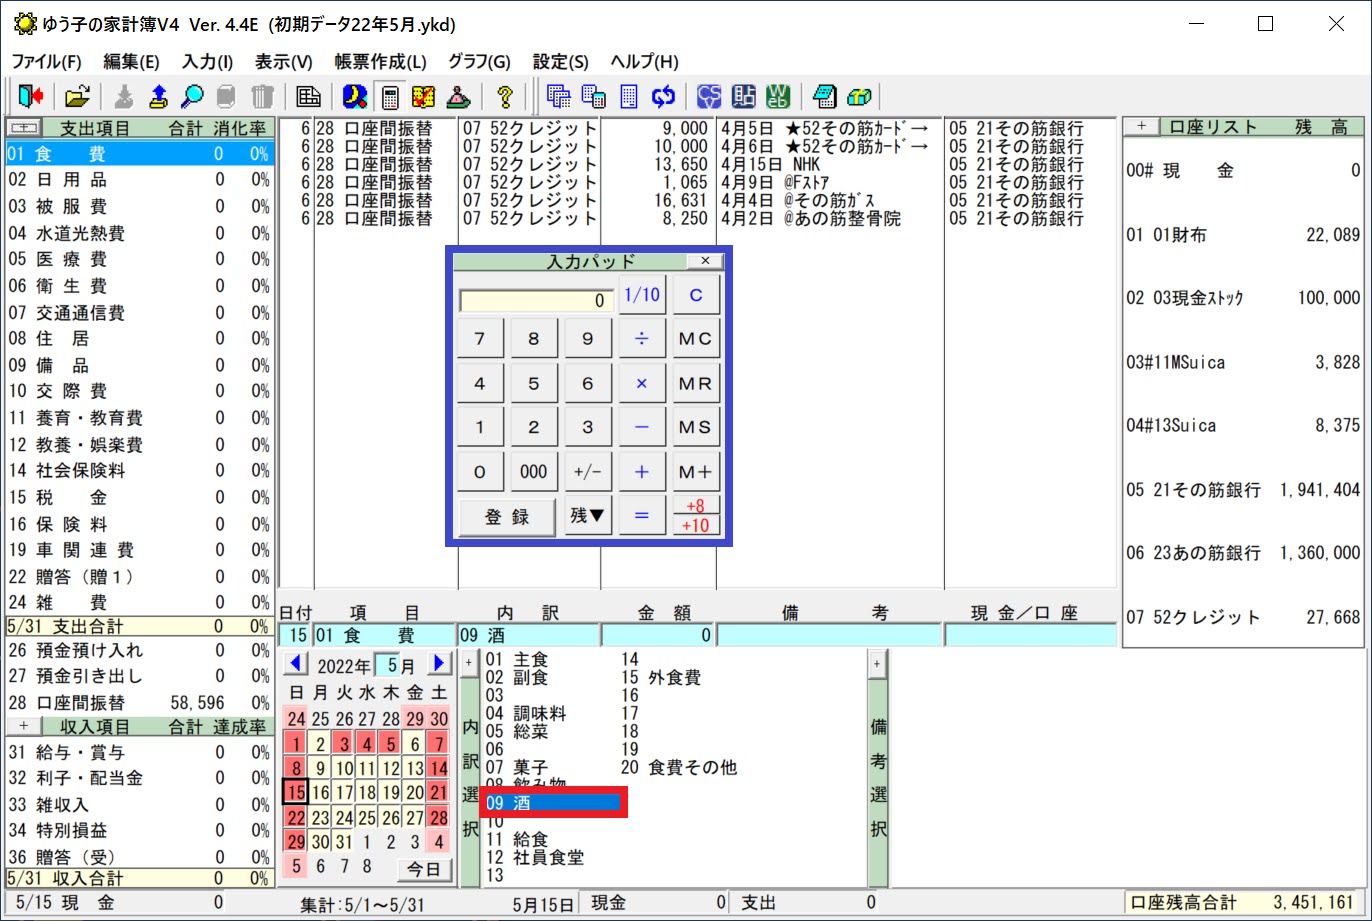Screen dimensions: 1372x921
Task: Click the single sheet window toolbar icon
Action: pos(629,96)
